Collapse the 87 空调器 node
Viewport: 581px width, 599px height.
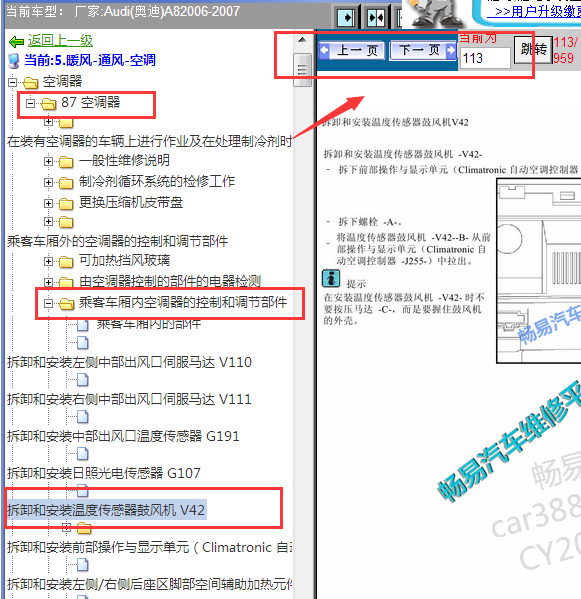coord(30,103)
